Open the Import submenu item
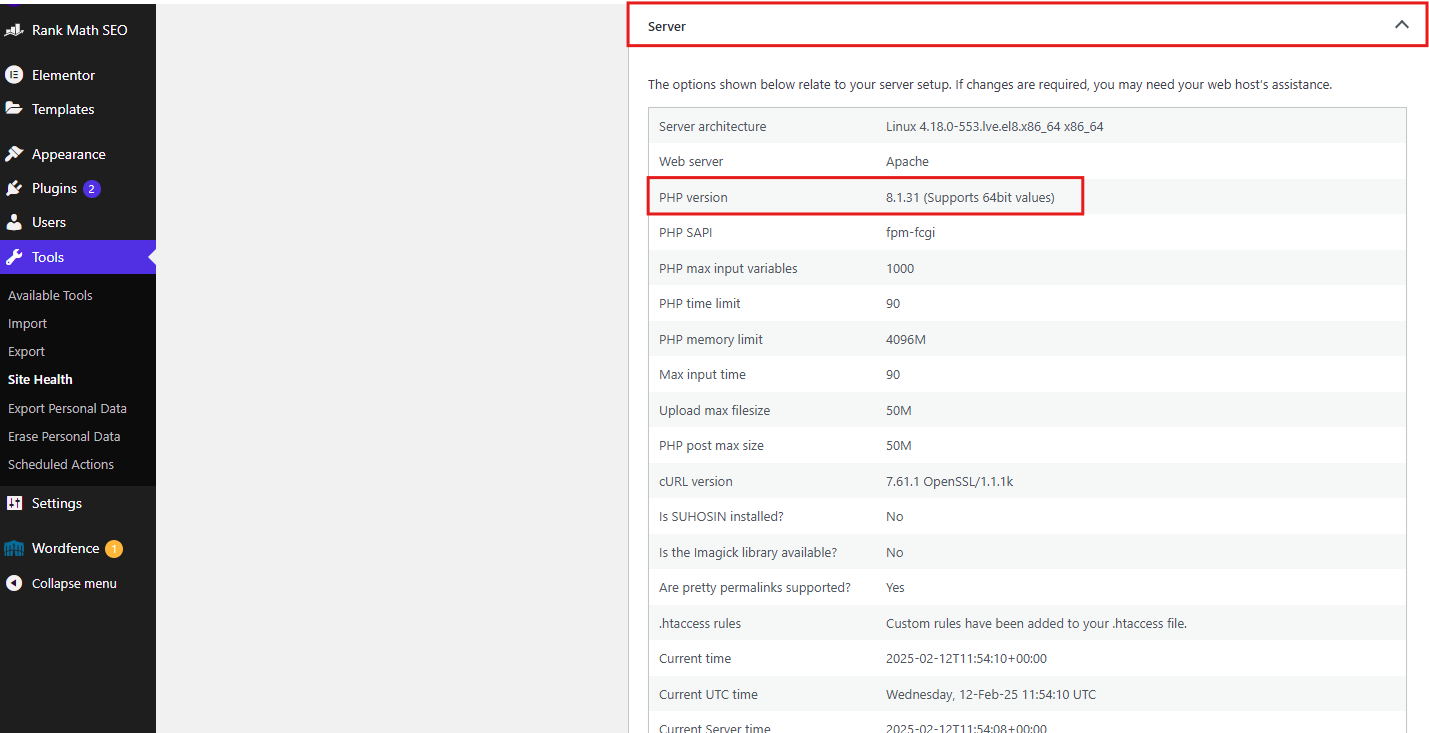 click(x=27, y=323)
